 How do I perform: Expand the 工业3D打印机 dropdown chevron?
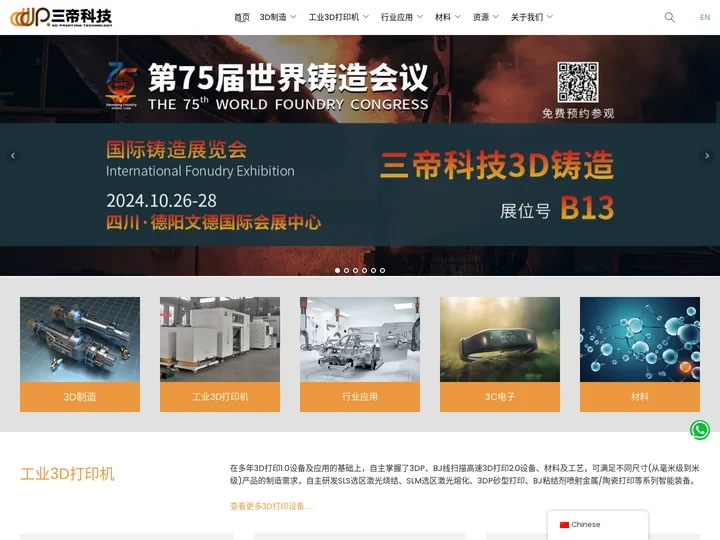pos(366,17)
